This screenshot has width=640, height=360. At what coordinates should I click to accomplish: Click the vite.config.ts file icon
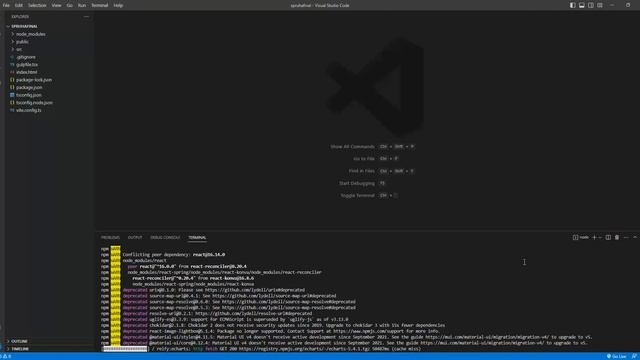point(12,110)
